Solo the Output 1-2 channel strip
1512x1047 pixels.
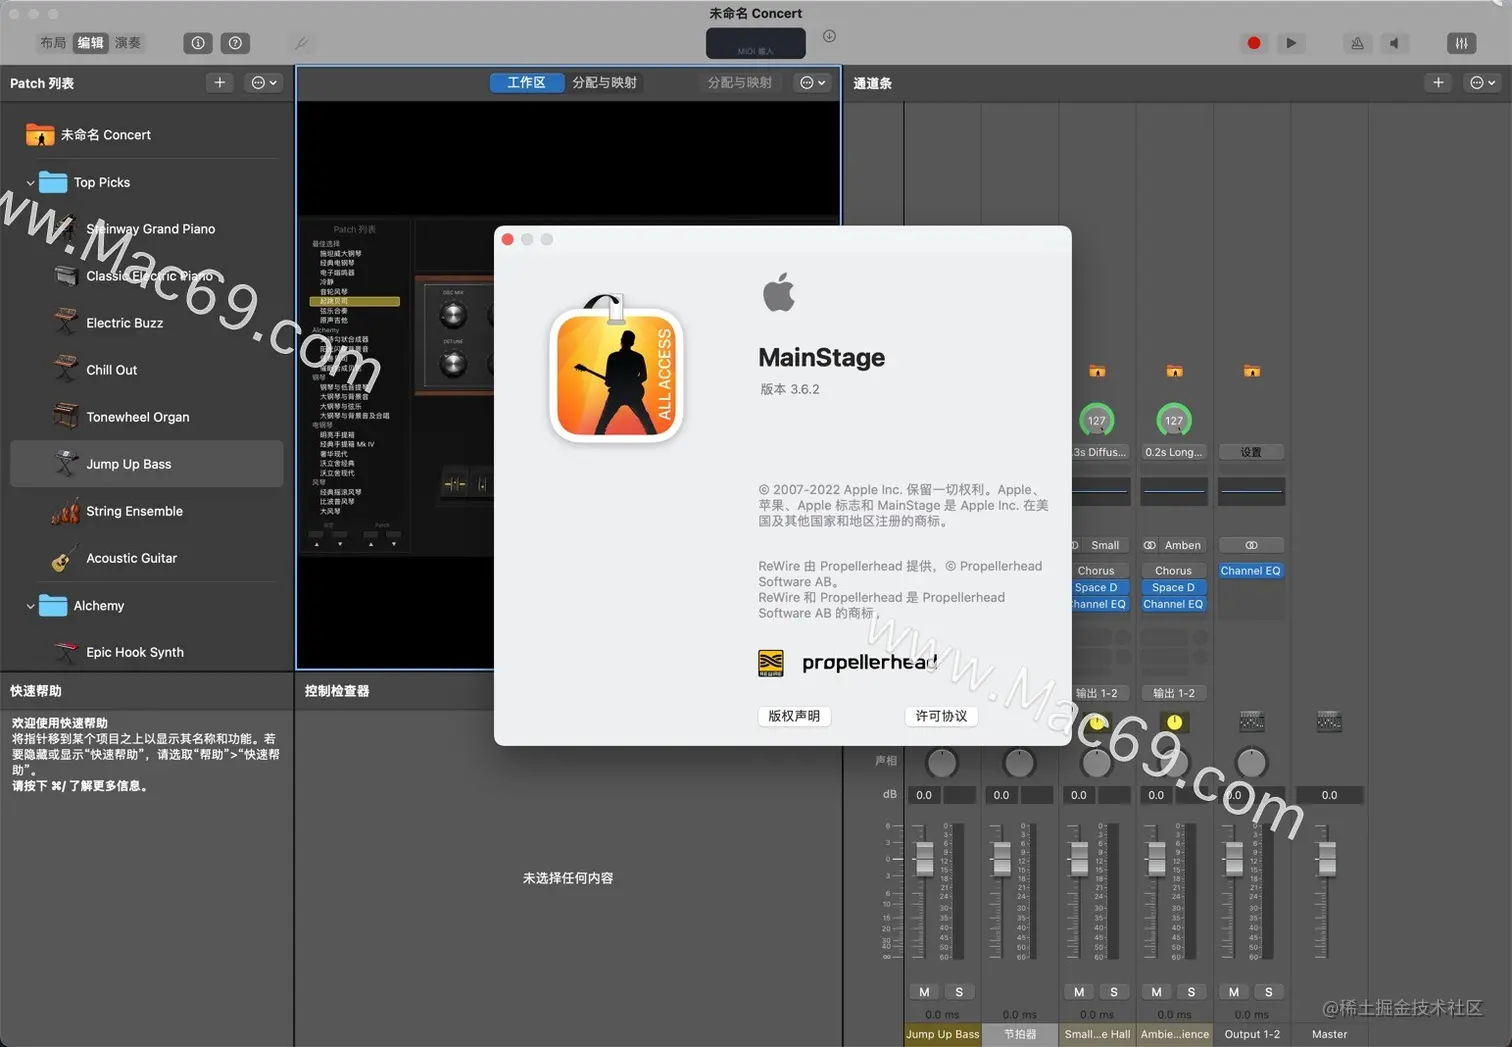point(1269,992)
